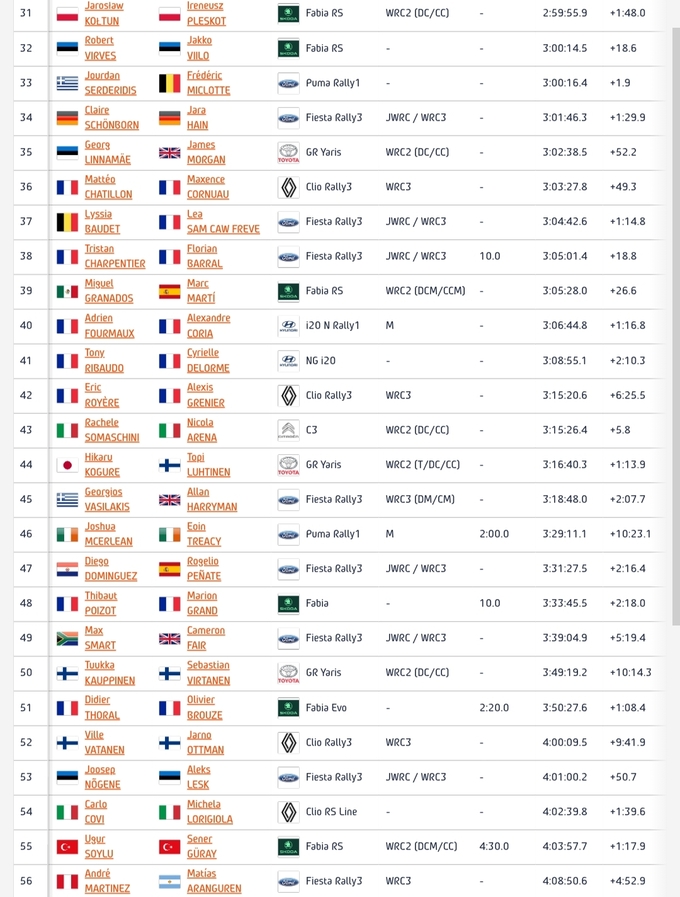Click the Turkish flag next to Ugur Soylu
Image resolution: width=680 pixels, height=897 pixels.
point(67,847)
